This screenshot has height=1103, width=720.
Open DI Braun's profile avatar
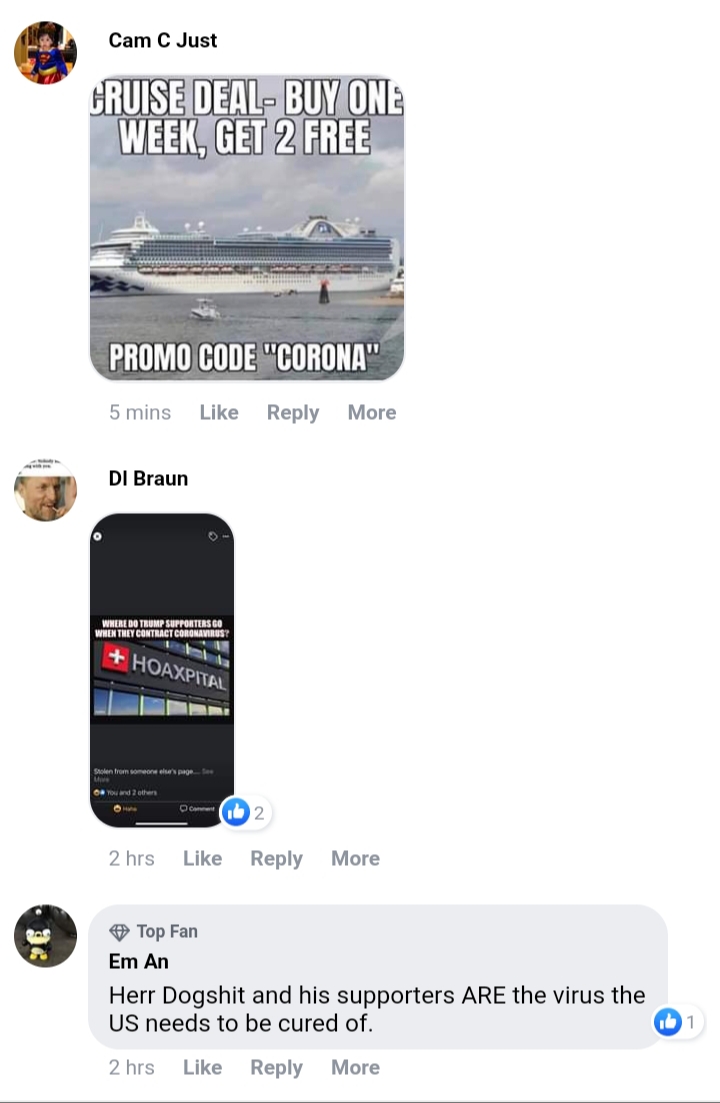pyautogui.click(x=46, y=490)
